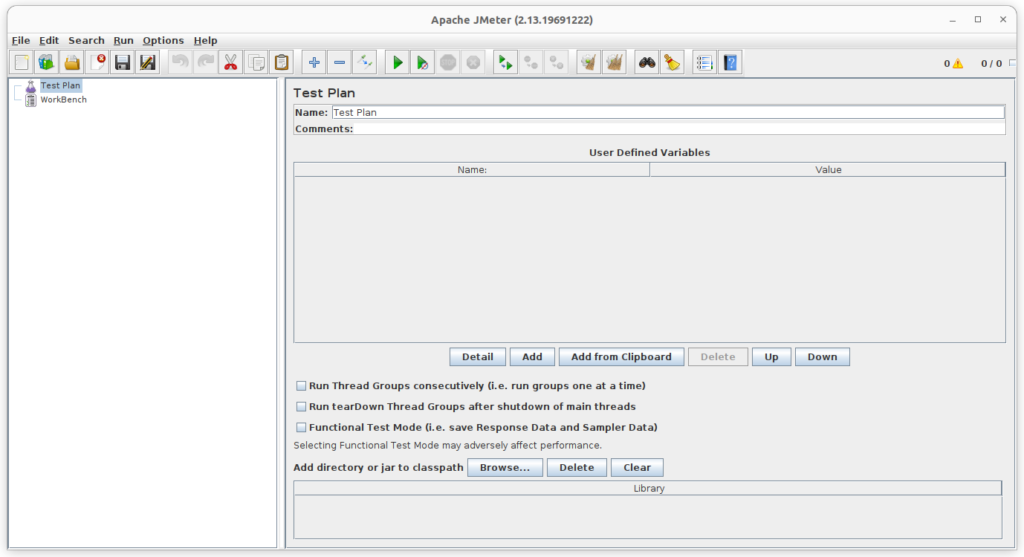The width and height of the screenshot is (1024, 557).
Task: Open the File menu
Action: (21, 40)
